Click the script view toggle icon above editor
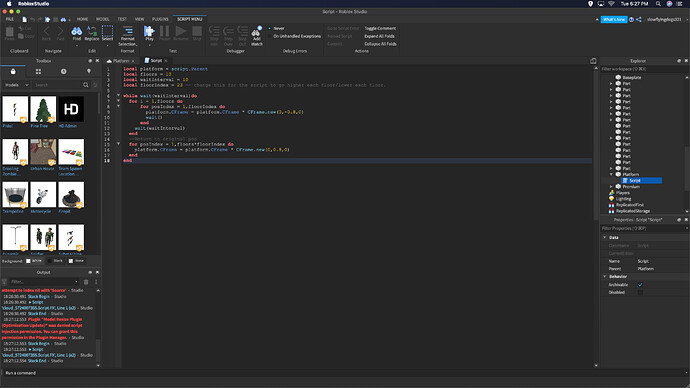 click(x=593, y=61)
